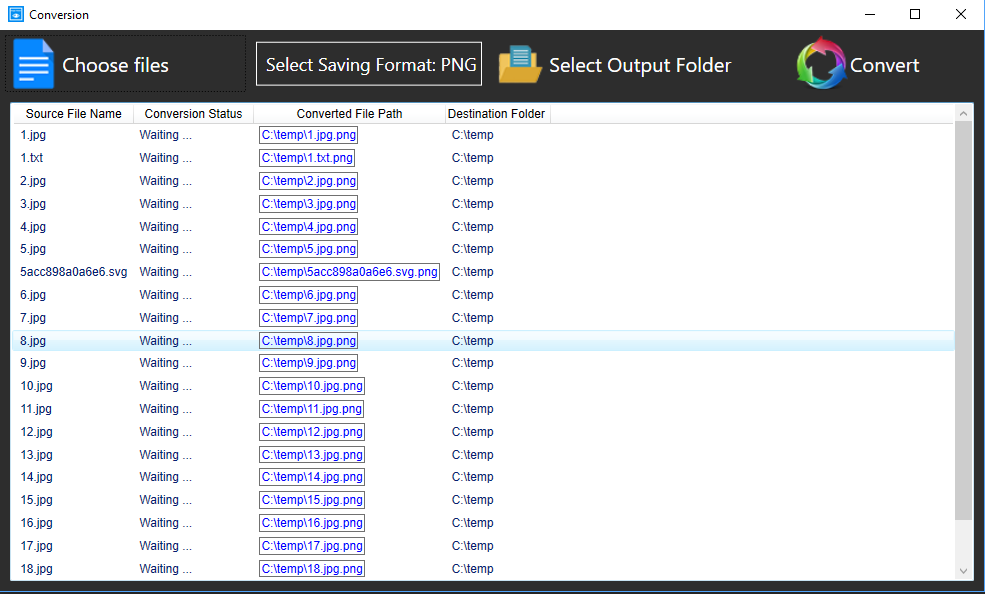Open the Select Saving Format: PNG selector
Viewport: 985px width, 594px height.
click(x=369, y=65)
